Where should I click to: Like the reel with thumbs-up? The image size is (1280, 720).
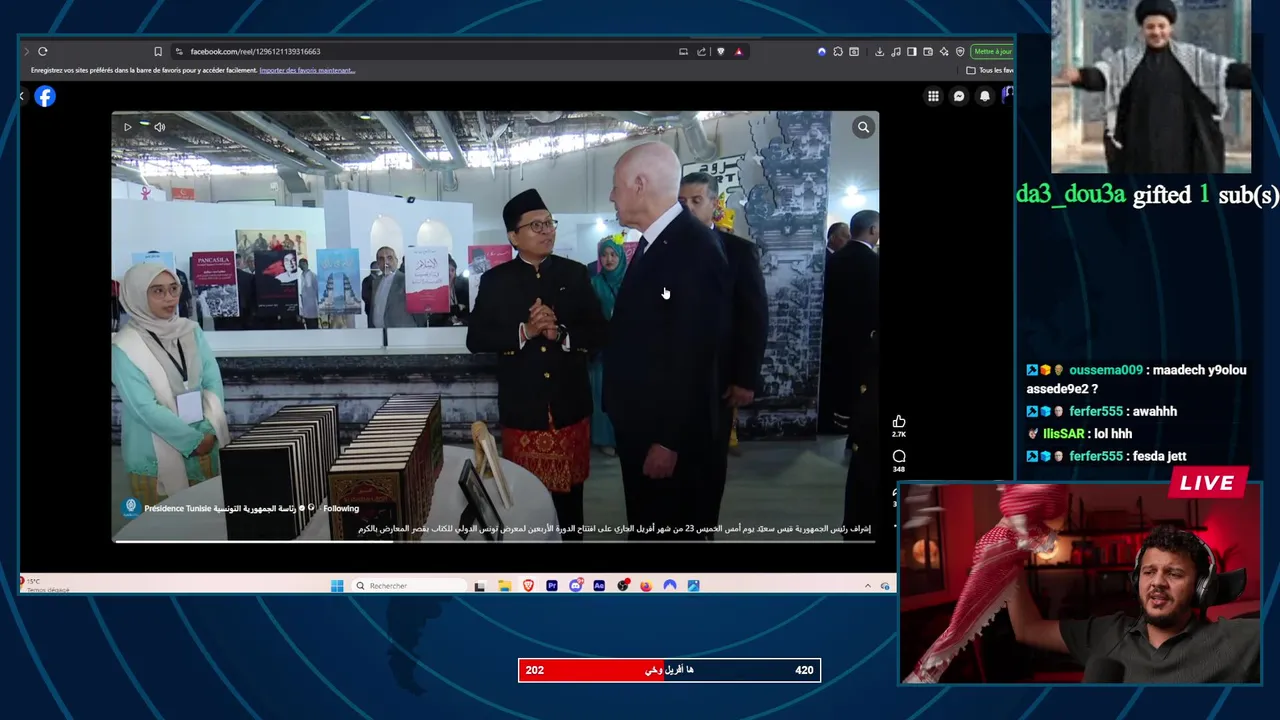coord(899,422)
